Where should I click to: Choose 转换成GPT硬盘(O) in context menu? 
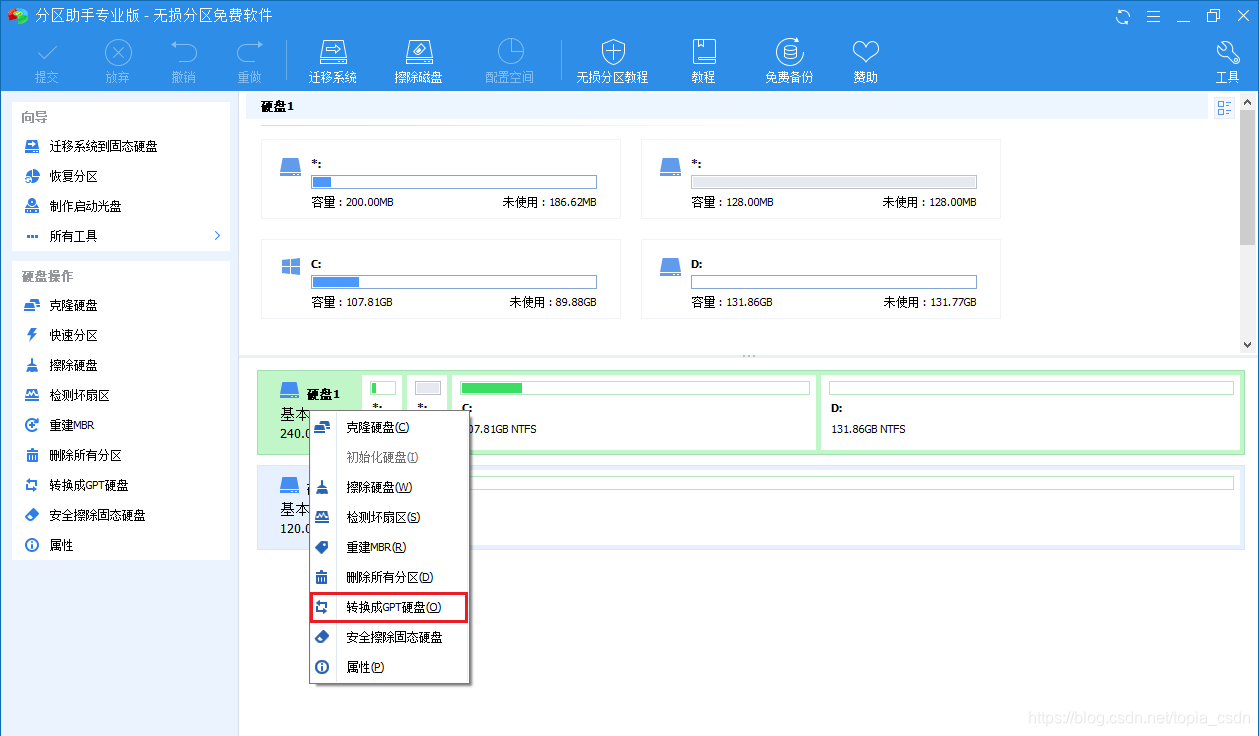389,607
